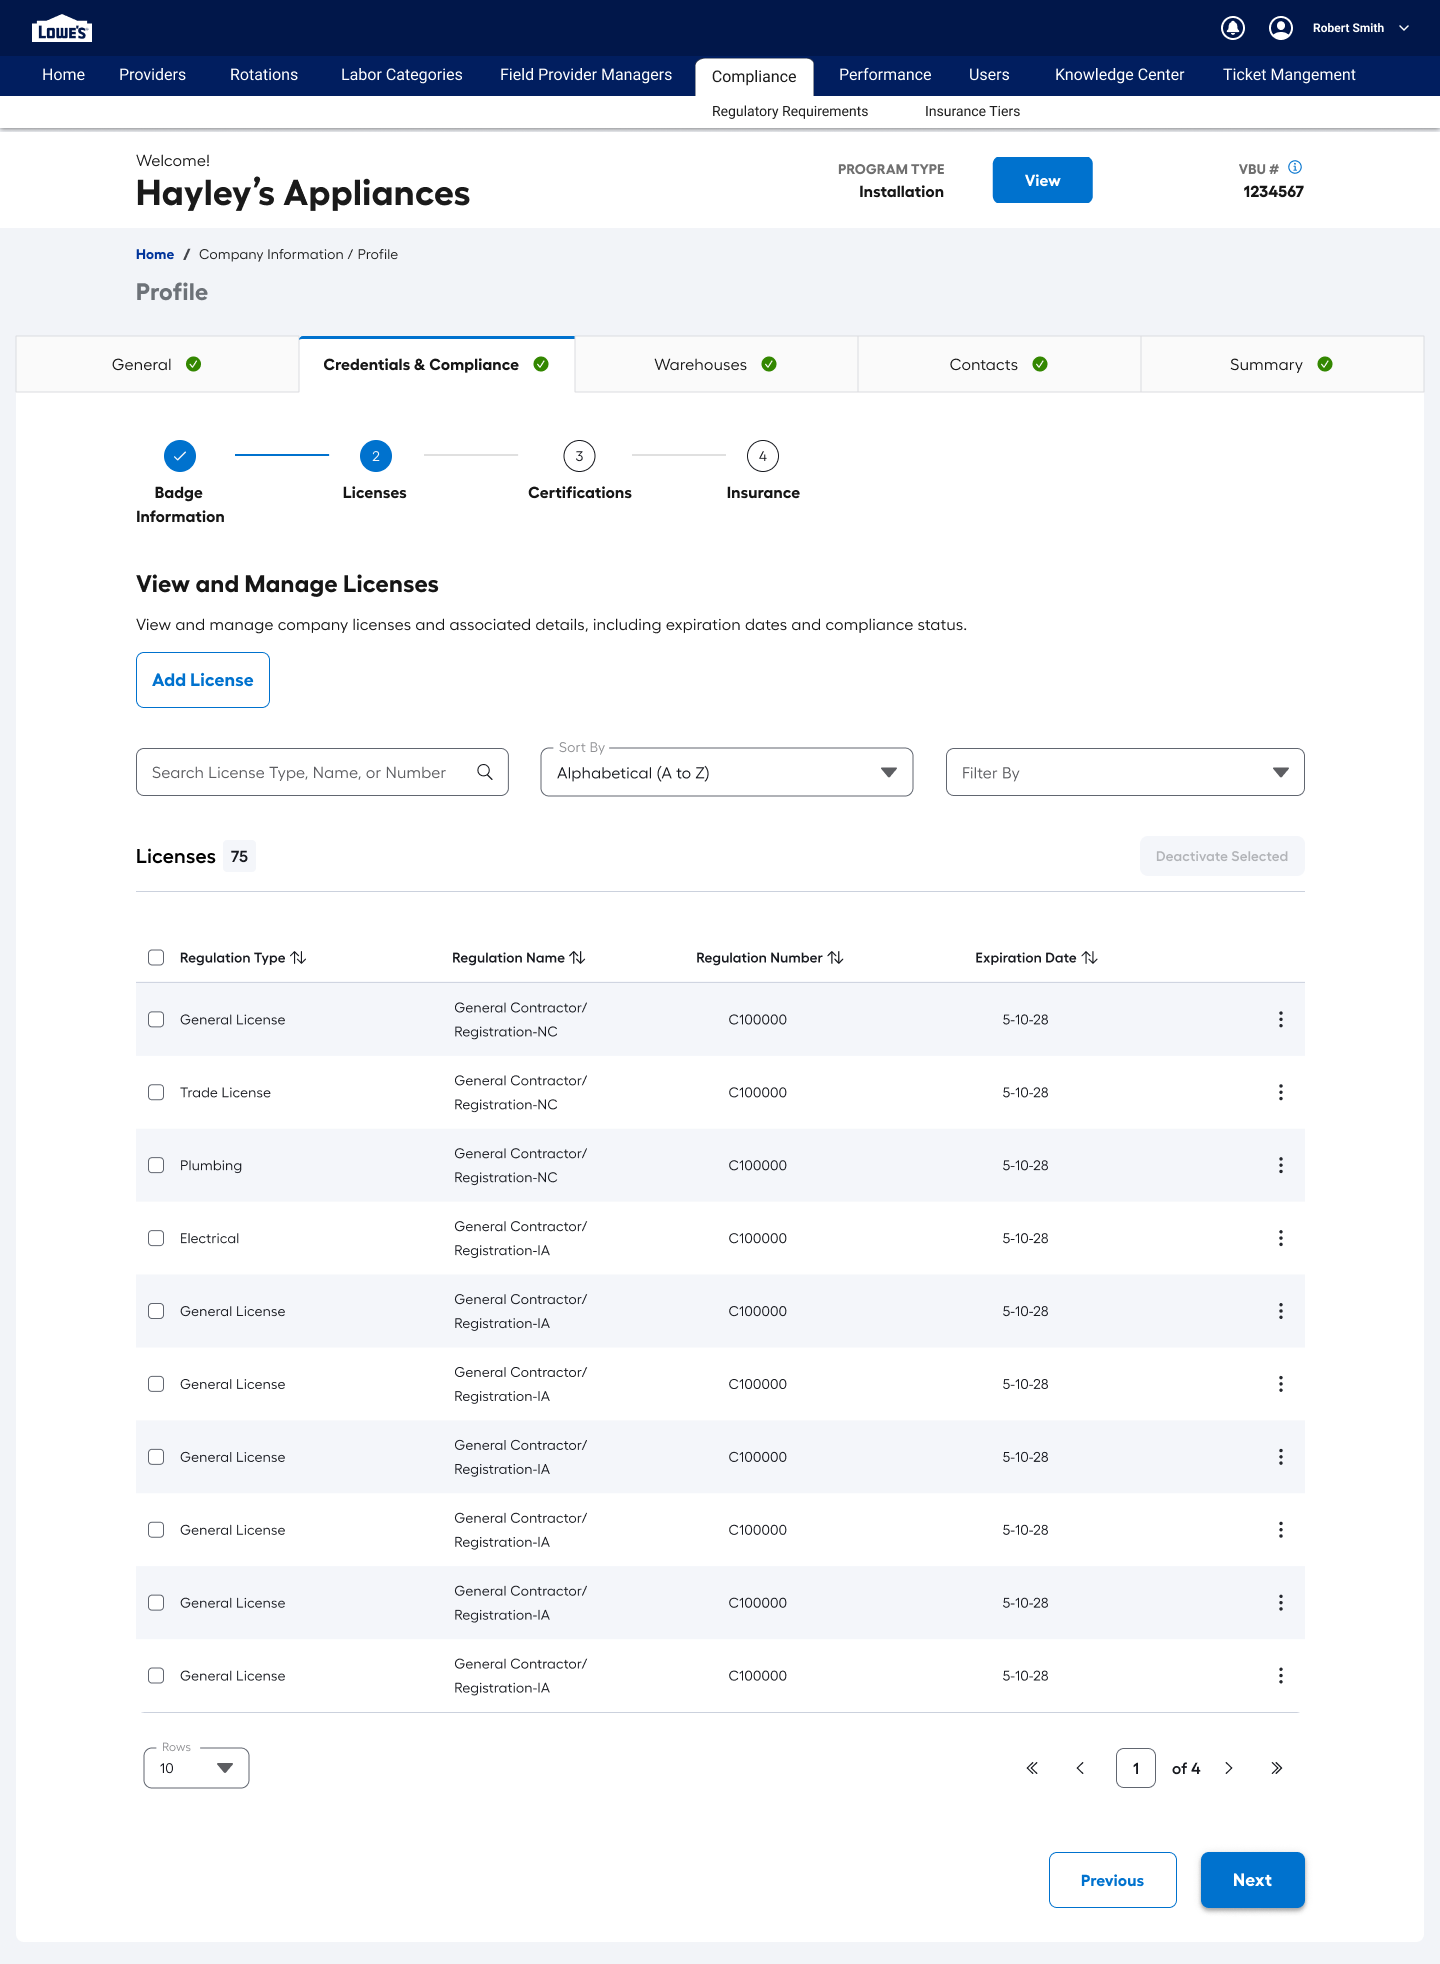Sort by Expiration Date arrows
This screenshot has width=1440, height=1964.
[x=1090, y=958]
